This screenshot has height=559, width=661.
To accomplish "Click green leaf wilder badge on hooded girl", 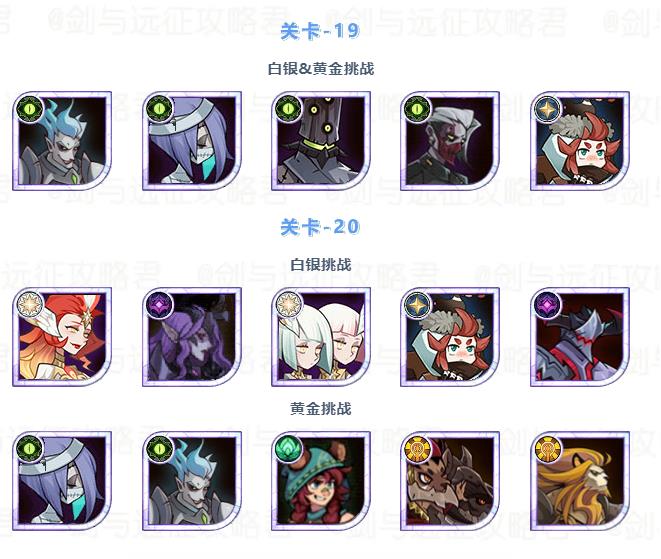I will [289, 449].
